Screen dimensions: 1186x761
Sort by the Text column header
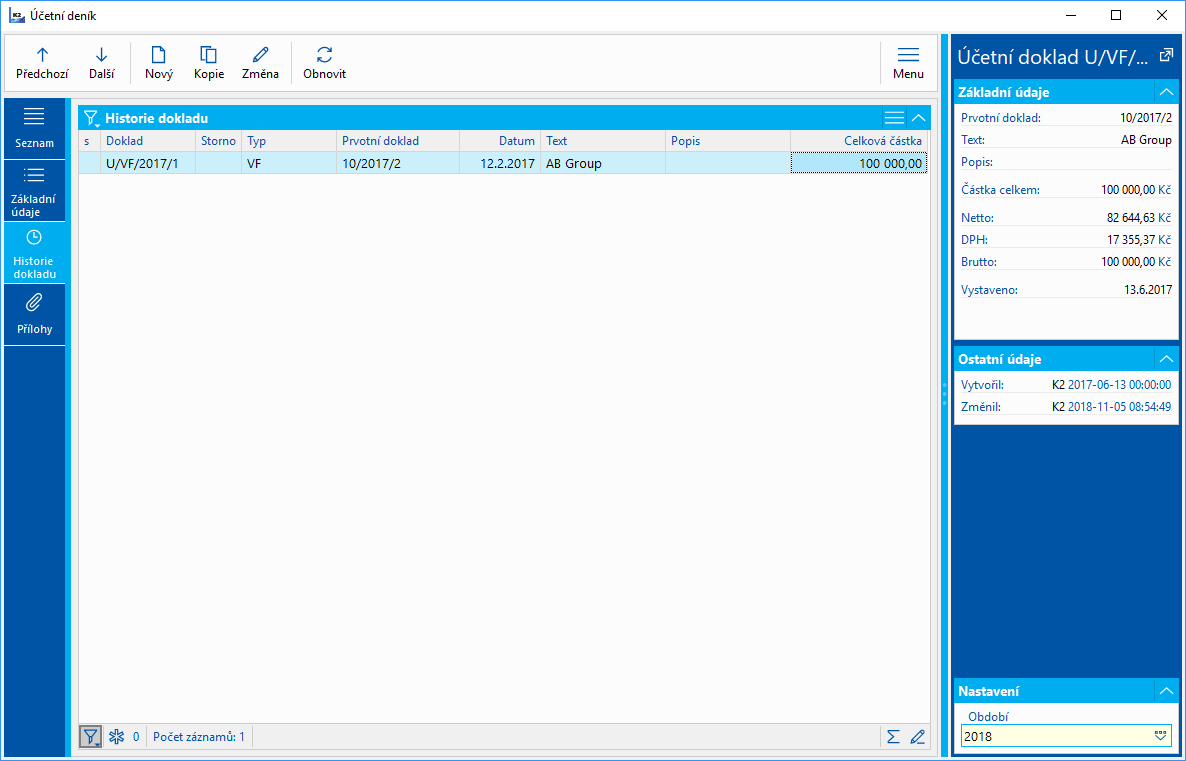(x=603, y=141)
